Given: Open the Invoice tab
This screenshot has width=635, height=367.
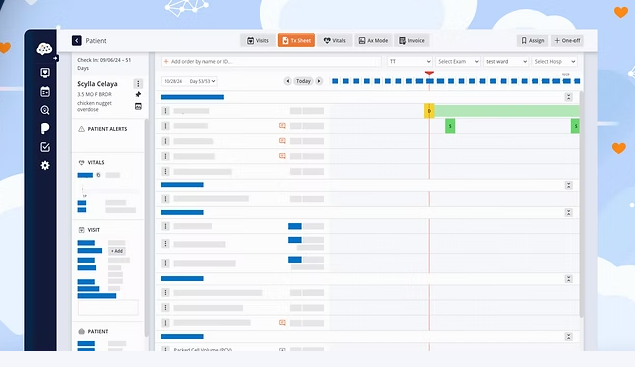Looking at the screenshot, I should [412, 41].
